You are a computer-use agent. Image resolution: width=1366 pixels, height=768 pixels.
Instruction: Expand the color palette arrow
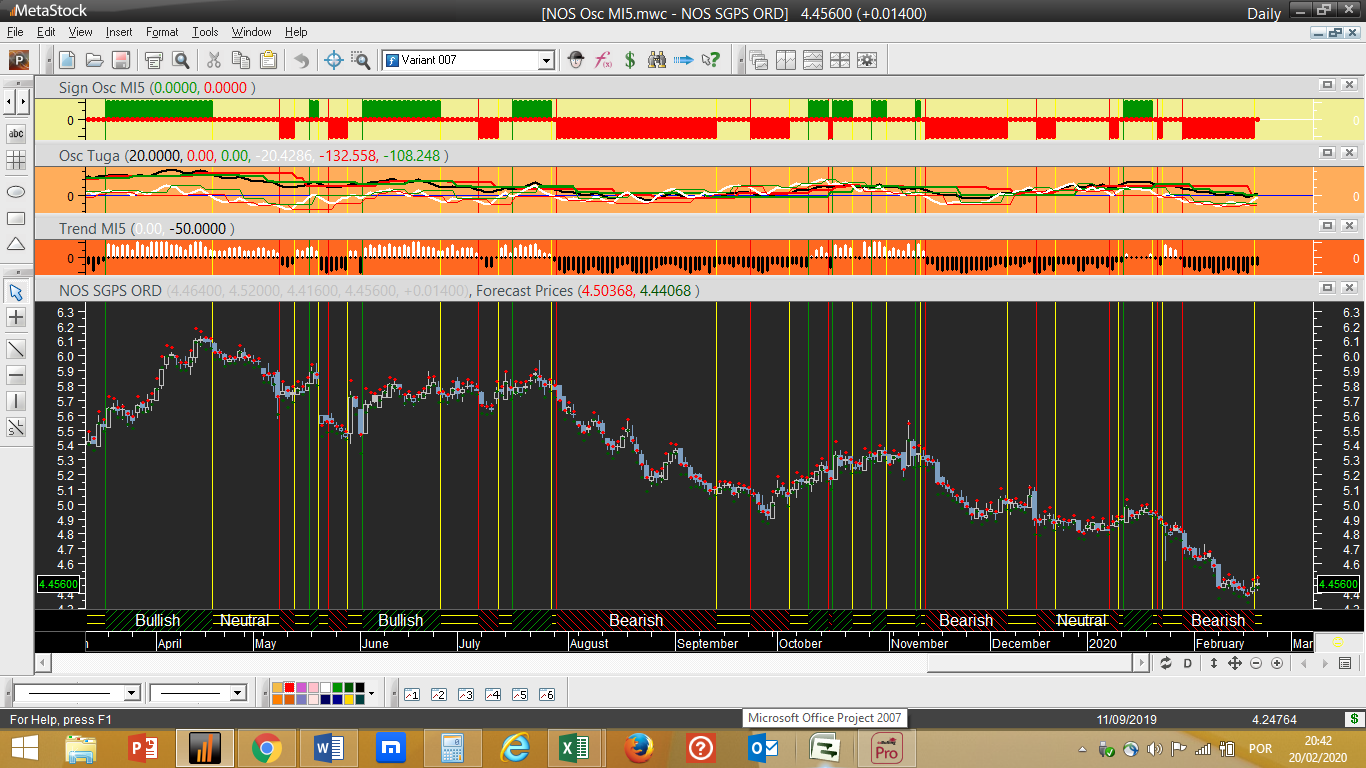click(371, 693)
